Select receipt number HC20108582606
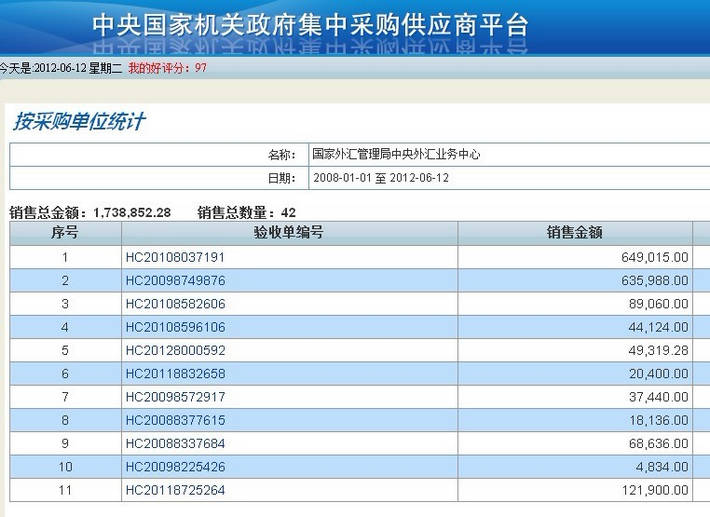The width and height of the screenshot is (710, 517). (175, 304)
